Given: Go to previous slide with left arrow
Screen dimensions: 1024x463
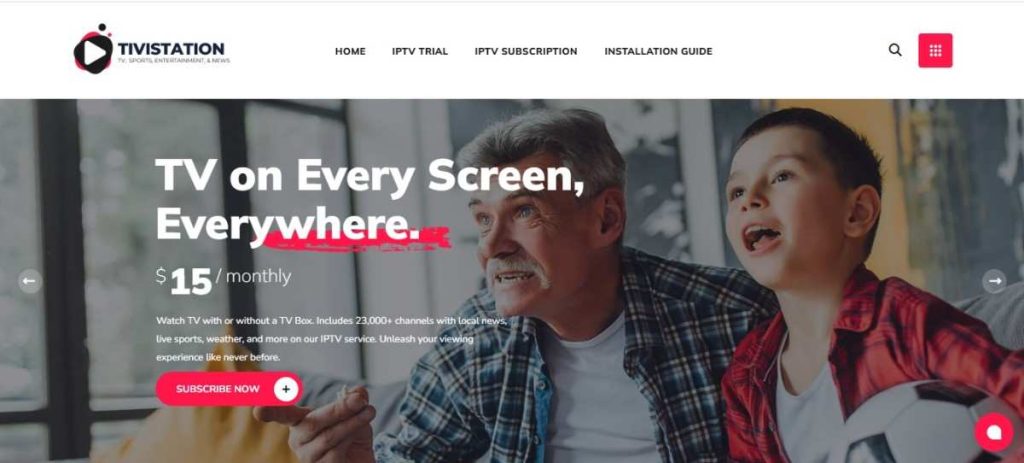Looking at the screenshot, I should pos(29,281).
